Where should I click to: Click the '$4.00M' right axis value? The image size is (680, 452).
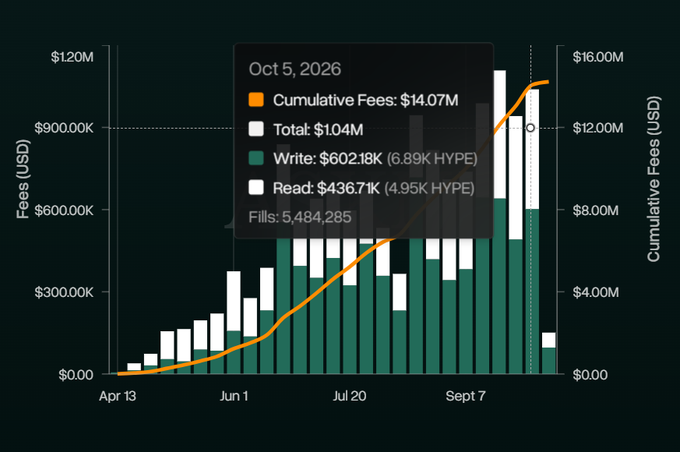pos(595,292)
